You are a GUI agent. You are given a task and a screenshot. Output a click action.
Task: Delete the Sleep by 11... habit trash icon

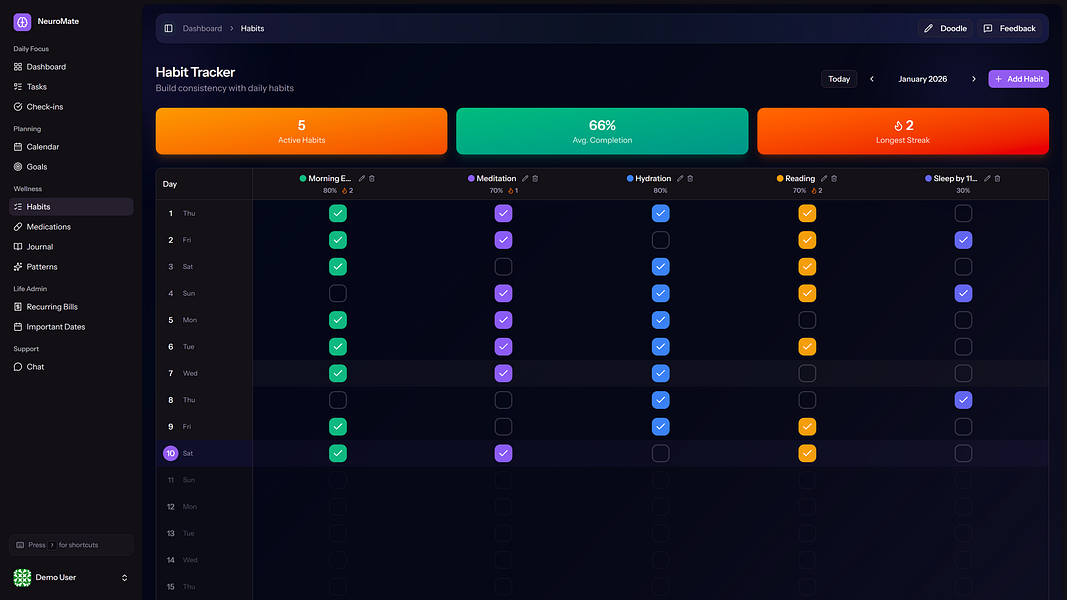998,178
